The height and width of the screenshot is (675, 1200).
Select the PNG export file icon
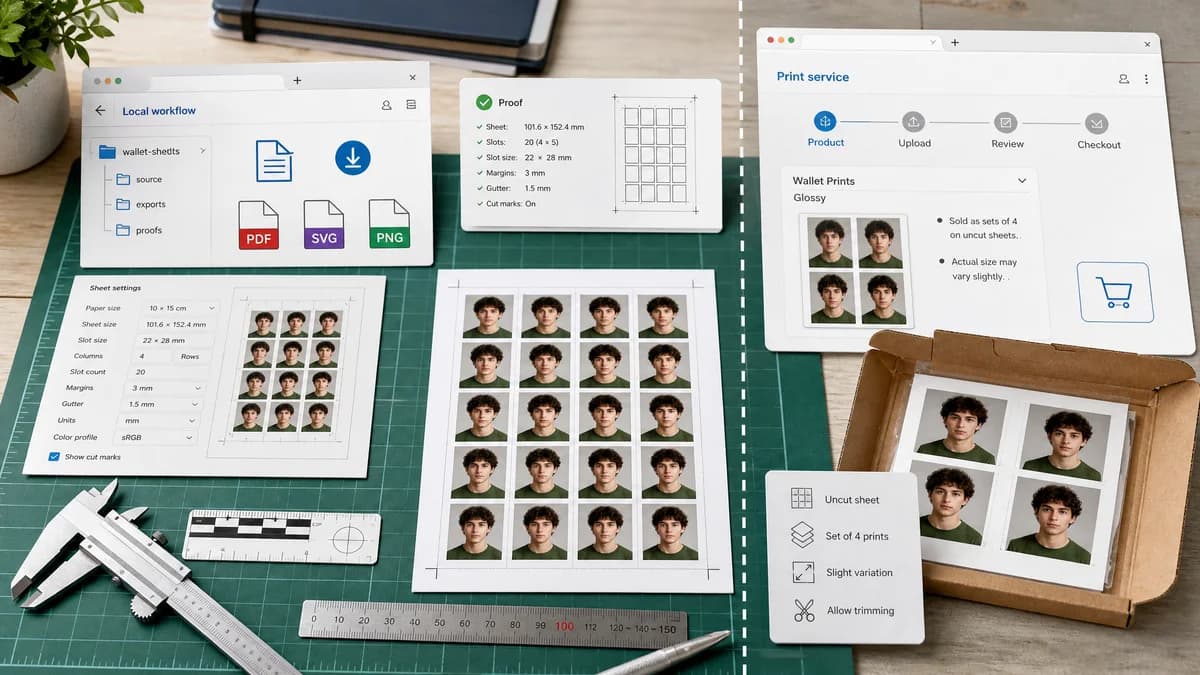(x=389, y=223)
